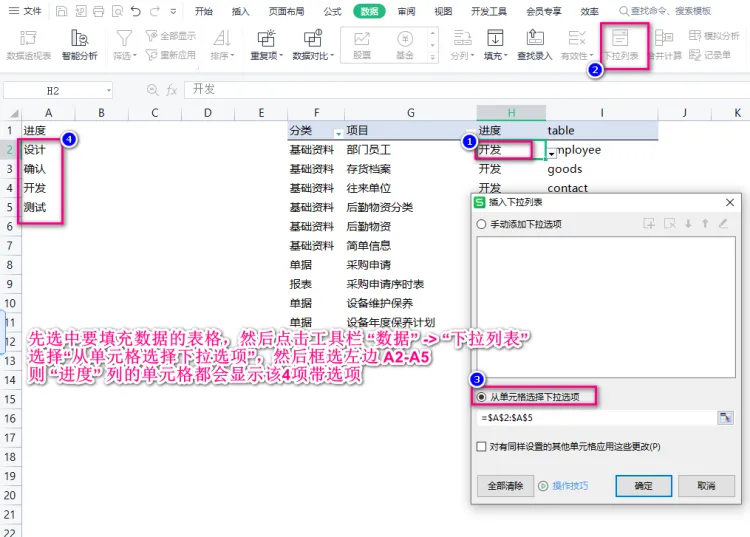Expand the quick access toolbar customize arrow
750x537 pixels.
click(173, 11)
